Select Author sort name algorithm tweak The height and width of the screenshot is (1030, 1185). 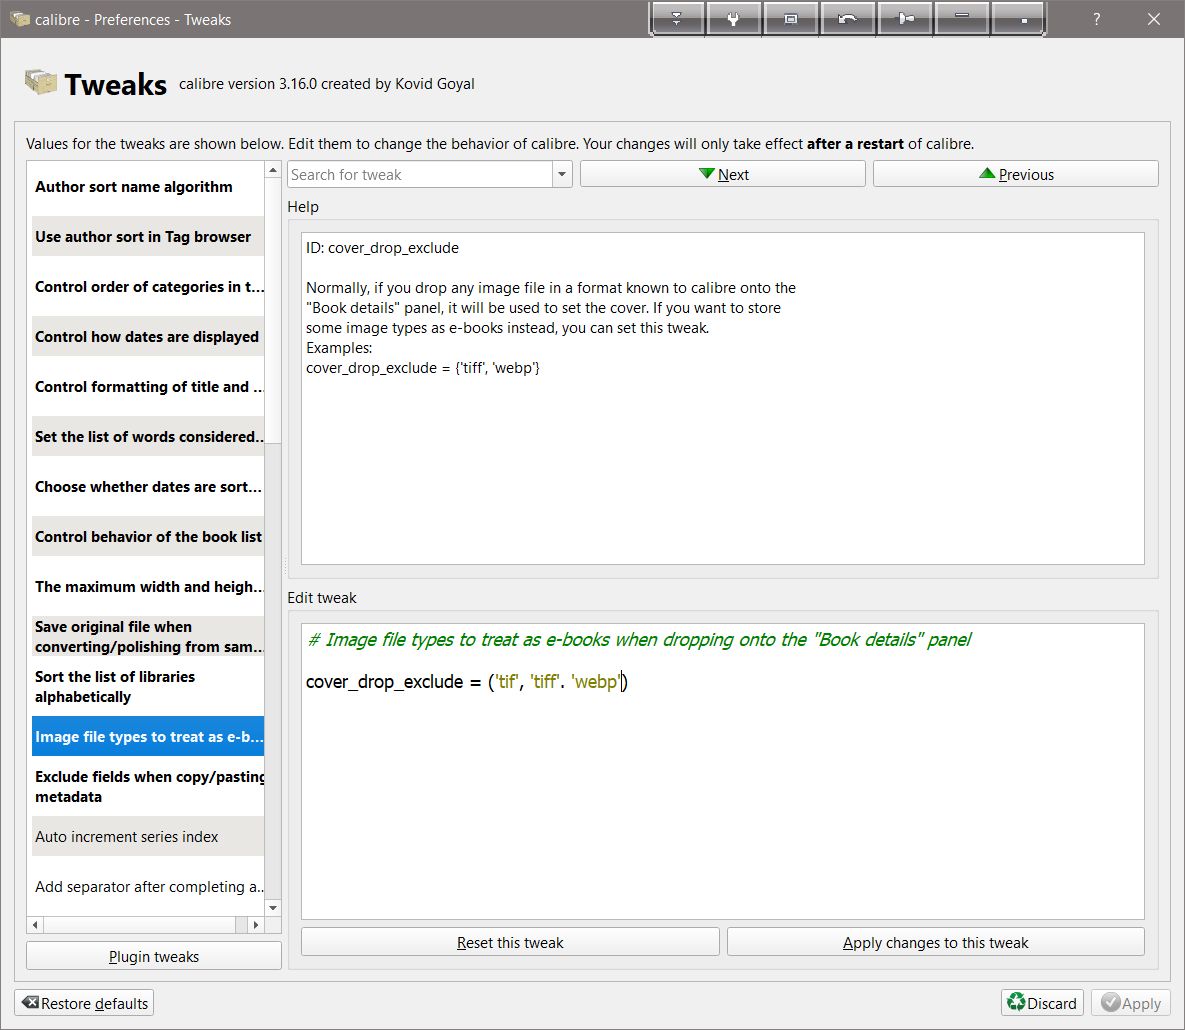tap(148, 187)
